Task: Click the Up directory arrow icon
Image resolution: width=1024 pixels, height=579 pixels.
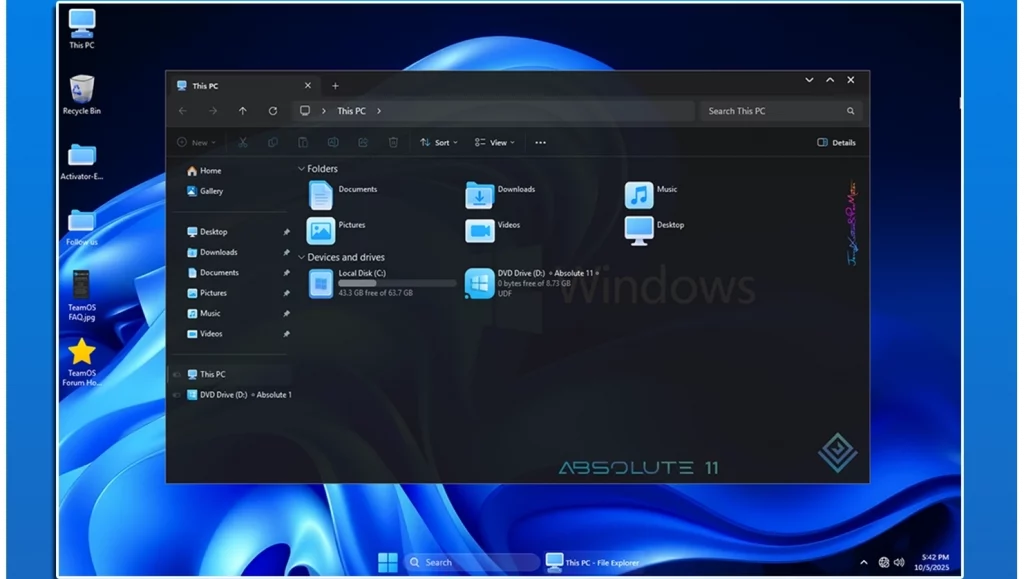Action: [x=243, y=111]
